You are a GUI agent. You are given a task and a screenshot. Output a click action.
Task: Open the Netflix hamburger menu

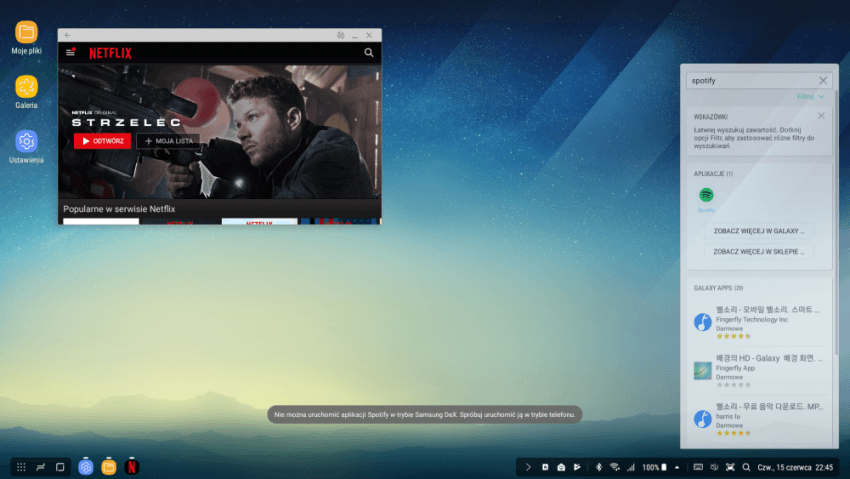70,53
